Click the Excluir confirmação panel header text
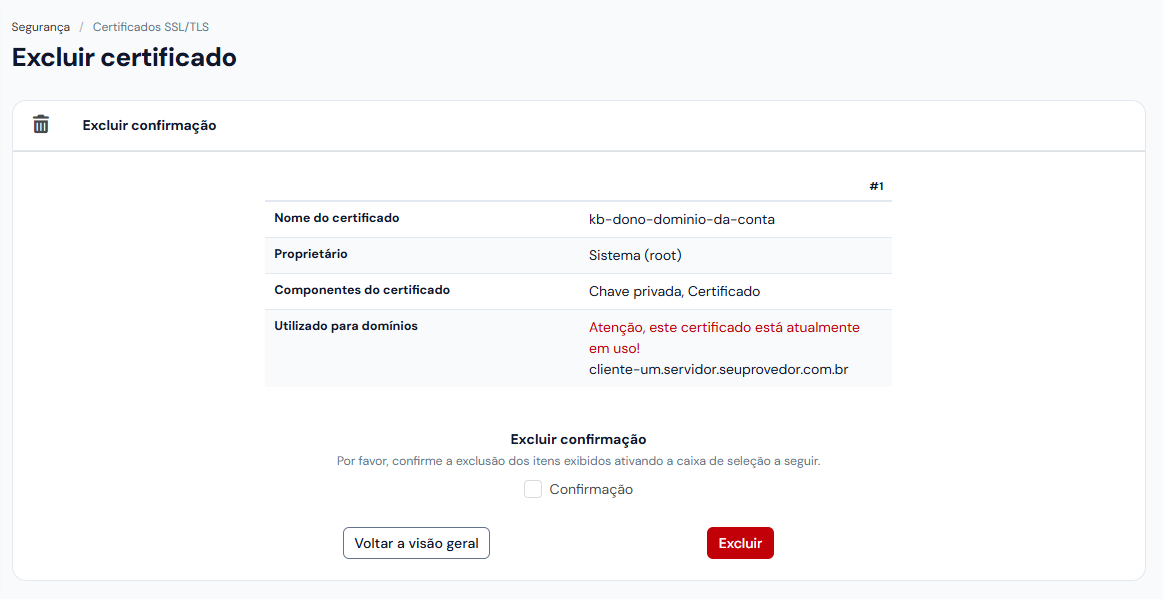The image size is (1163, 599). (x=149, y=125)
